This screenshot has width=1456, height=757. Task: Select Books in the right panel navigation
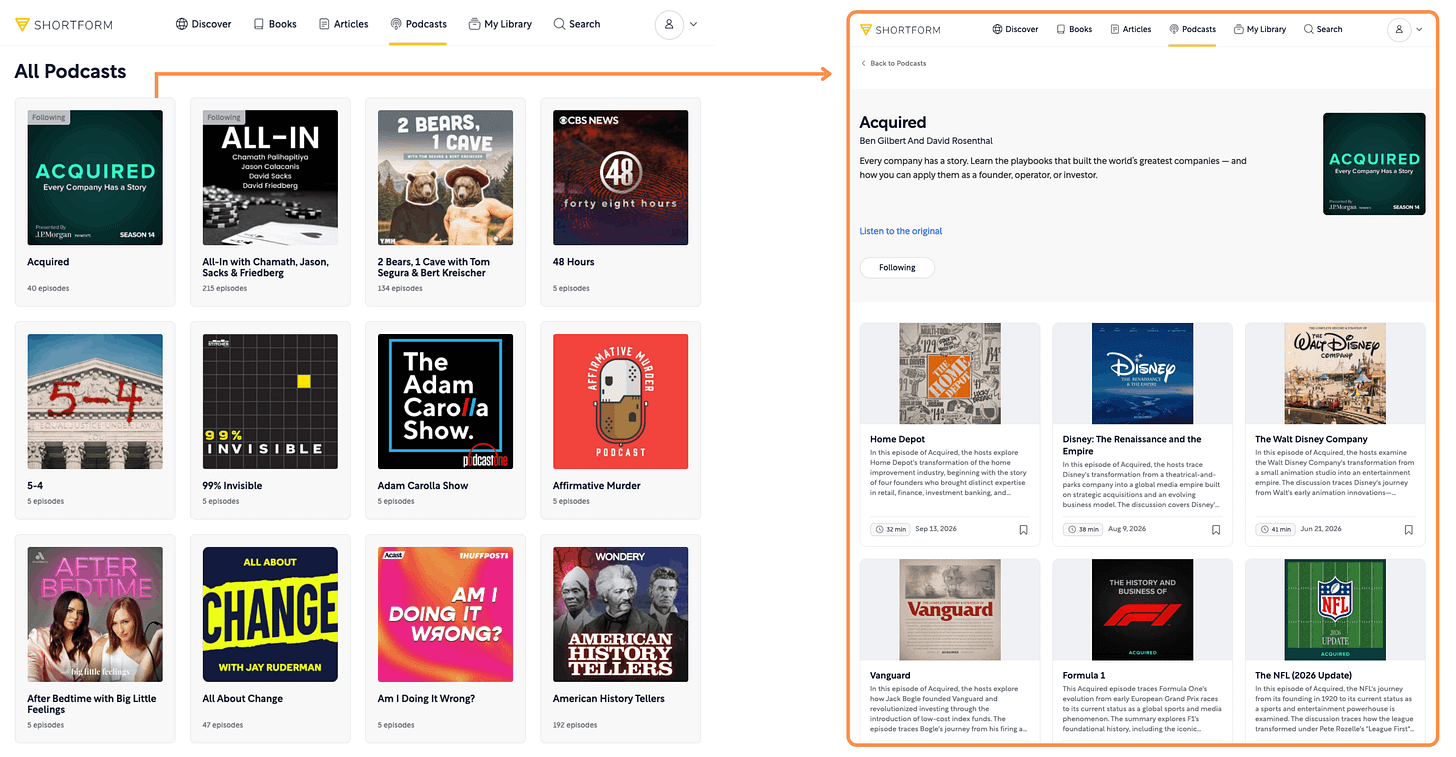tap(1074, 30)
